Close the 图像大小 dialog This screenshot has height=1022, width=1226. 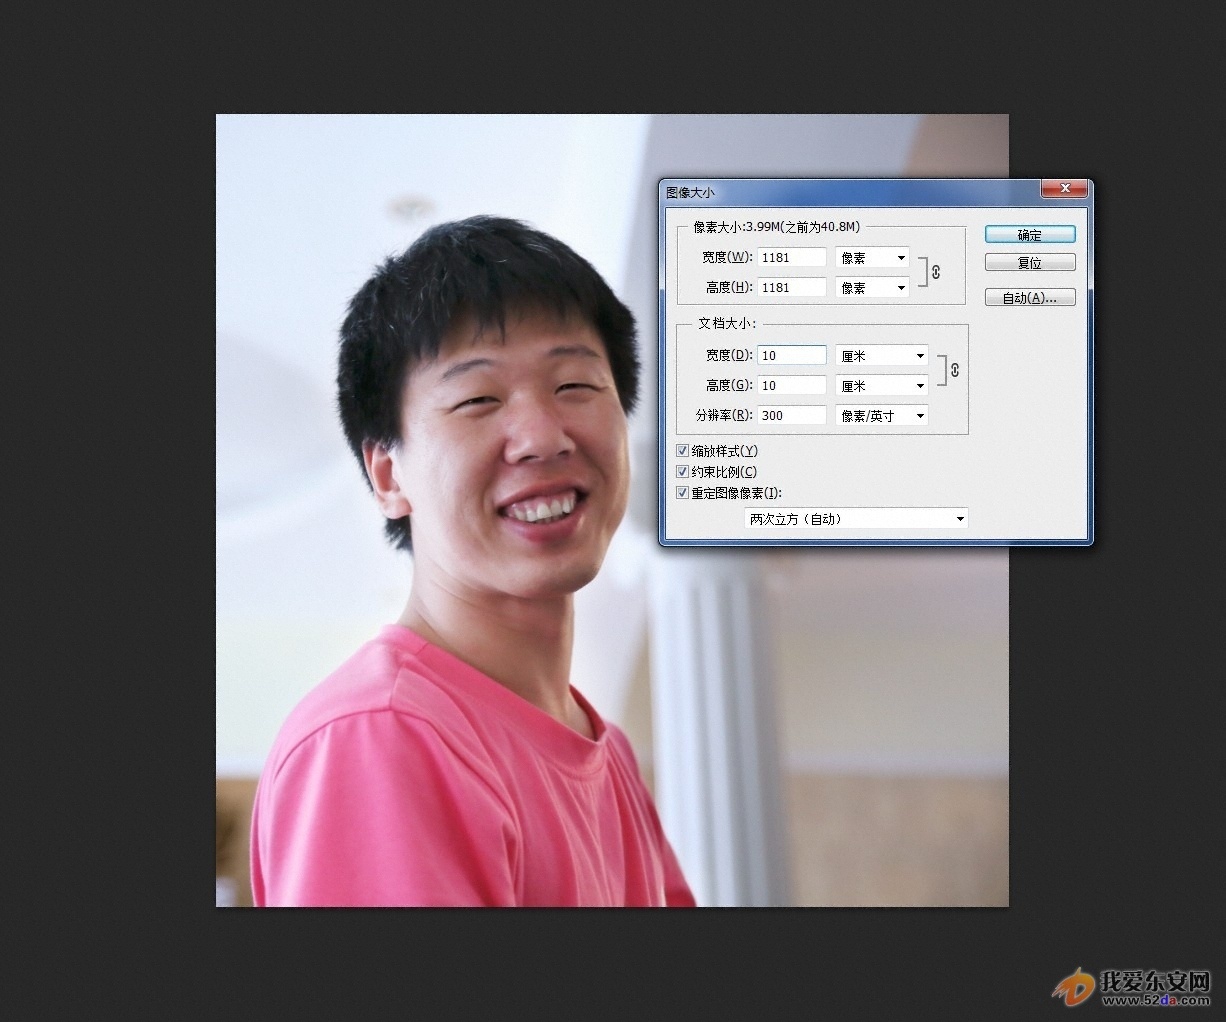[1064, 188]
